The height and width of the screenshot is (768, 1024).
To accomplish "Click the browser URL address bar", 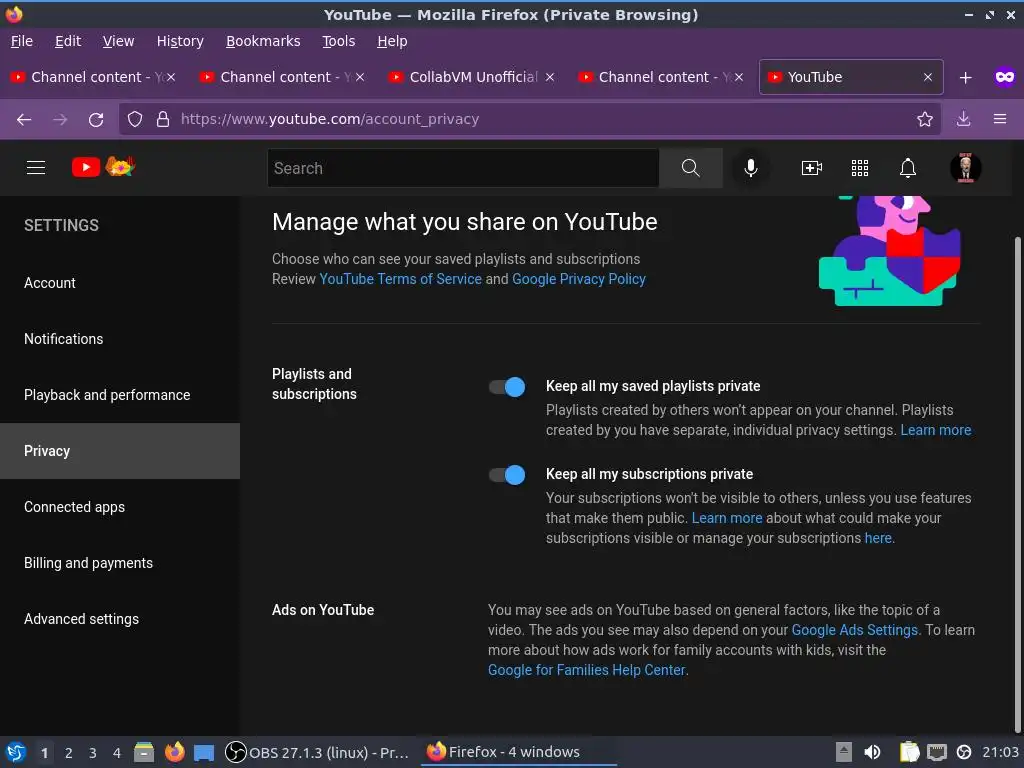I will [x=529, y=119].
